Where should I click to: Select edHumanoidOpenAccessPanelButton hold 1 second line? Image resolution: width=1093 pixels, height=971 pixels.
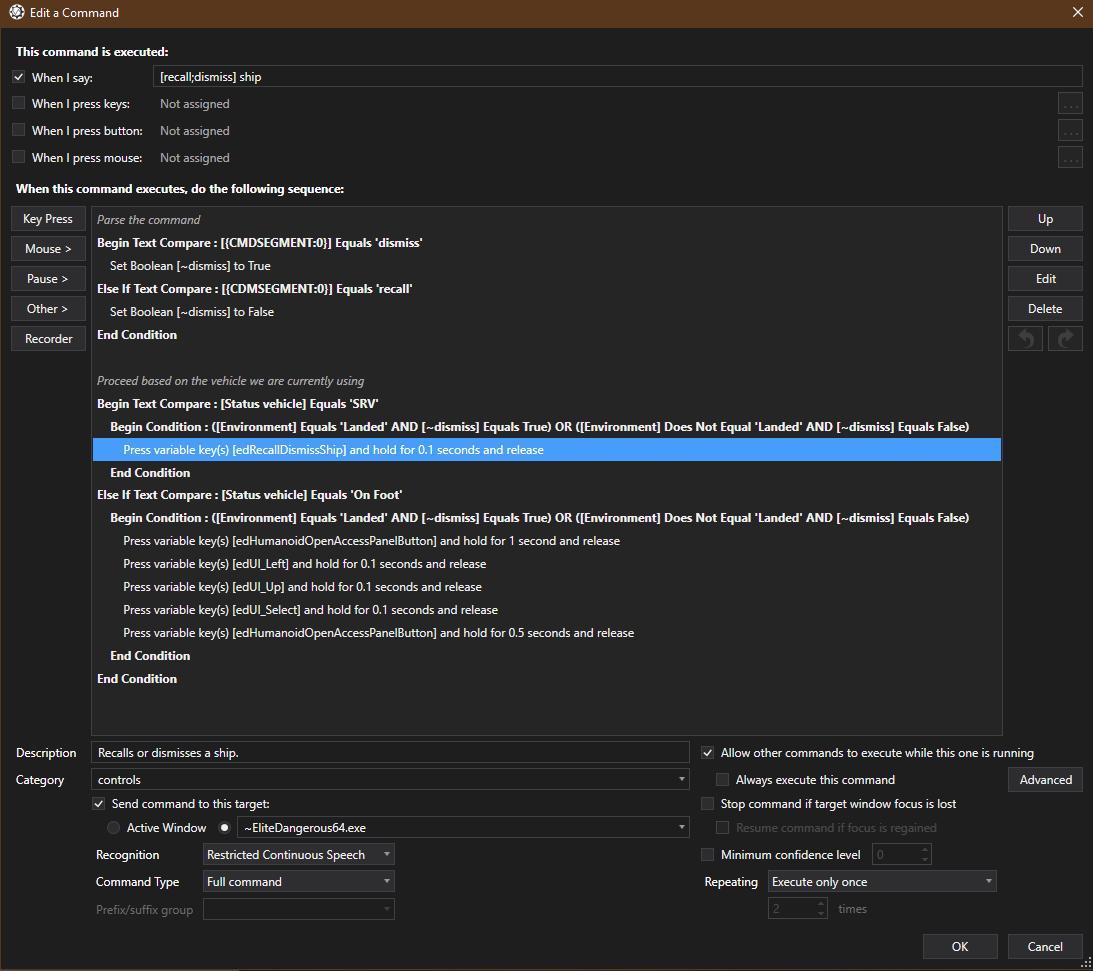coord(546,541)
